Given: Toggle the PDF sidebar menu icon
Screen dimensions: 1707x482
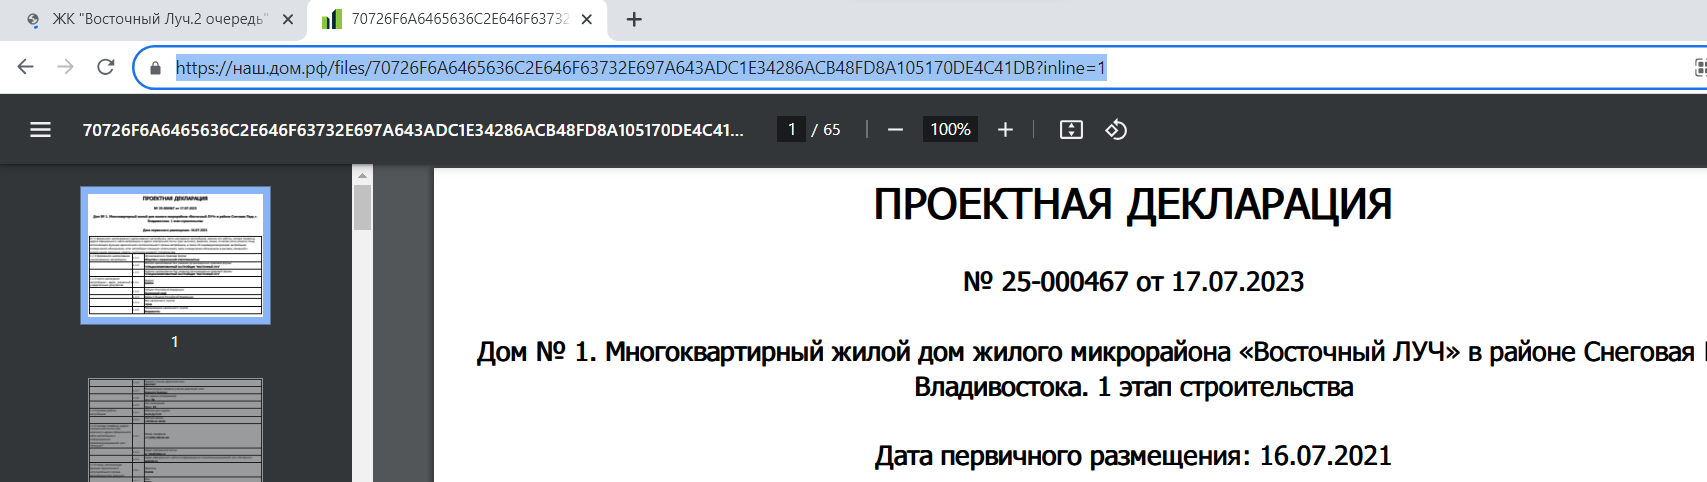Looking at the screenshot, I should pyautogui.click(x=40, y=130).
